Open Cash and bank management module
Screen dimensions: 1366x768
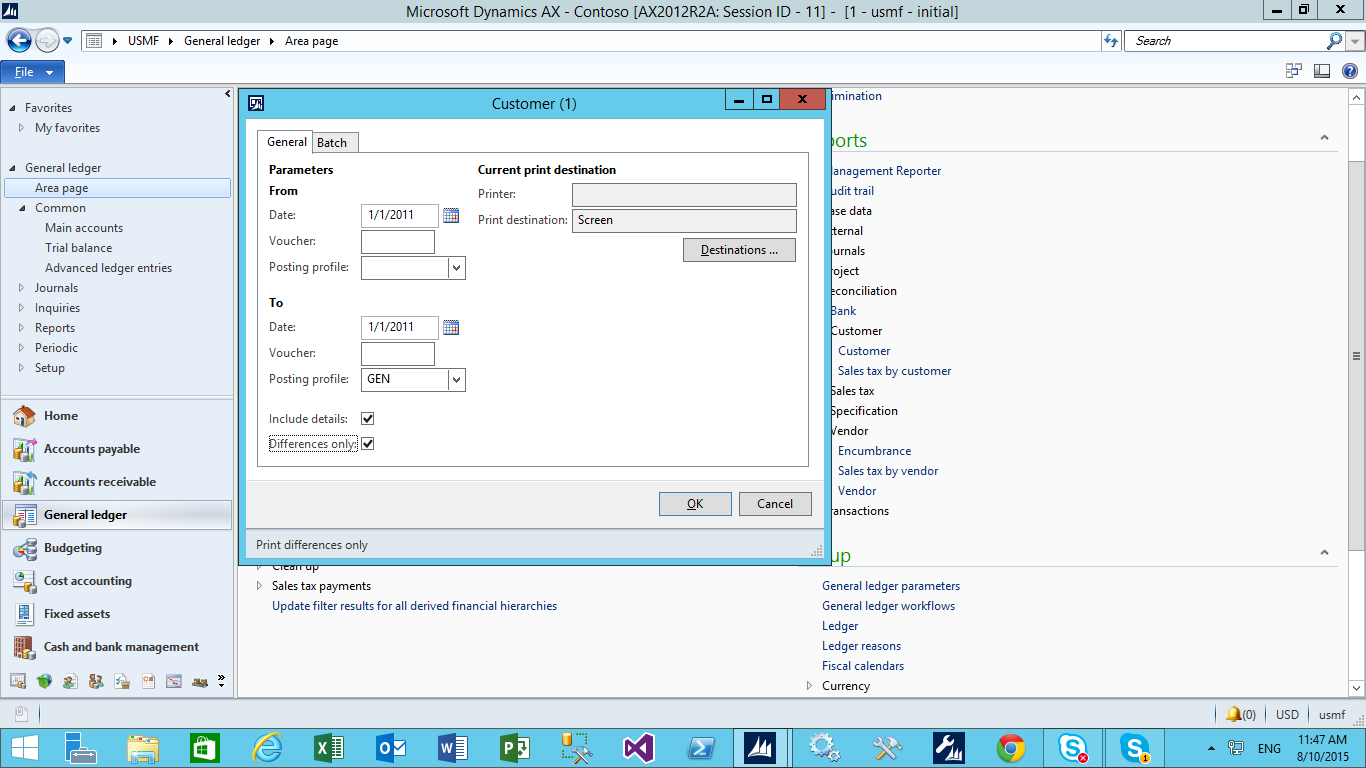coord(121,647)
